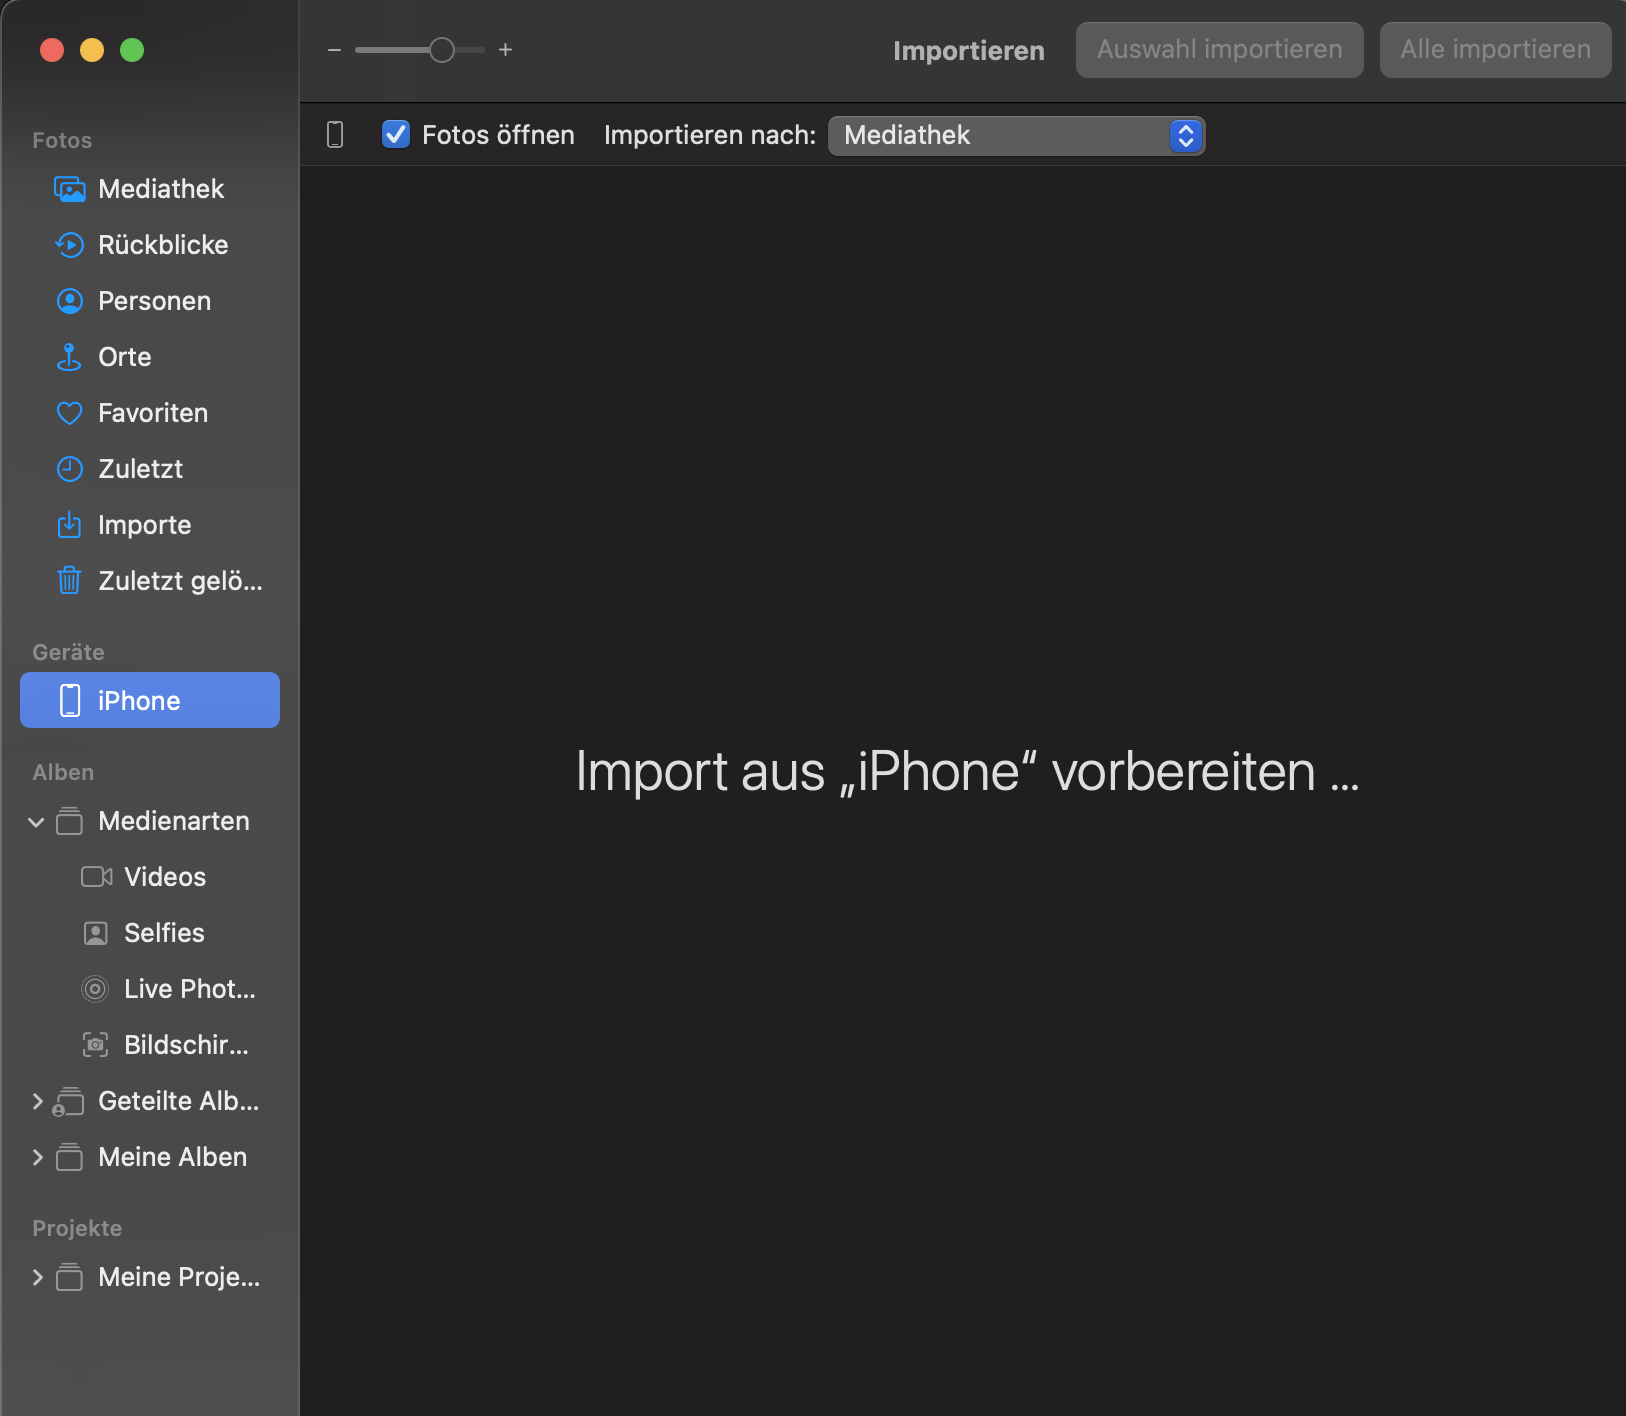Screen dimensions: 1626x1416
Task: Click the Projekte section header
Action: tap(77, 1228)
